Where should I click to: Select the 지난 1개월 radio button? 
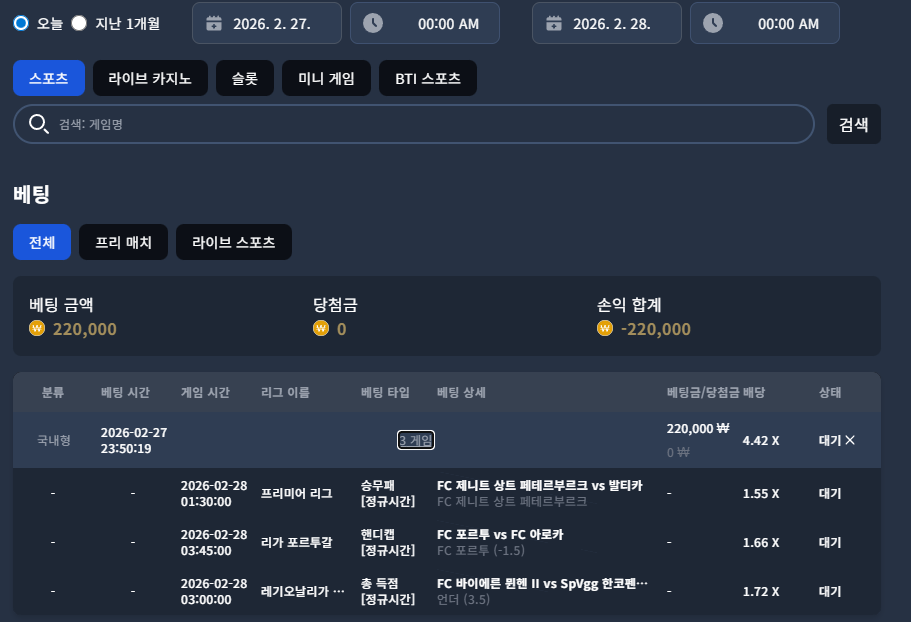coord(79,23)
